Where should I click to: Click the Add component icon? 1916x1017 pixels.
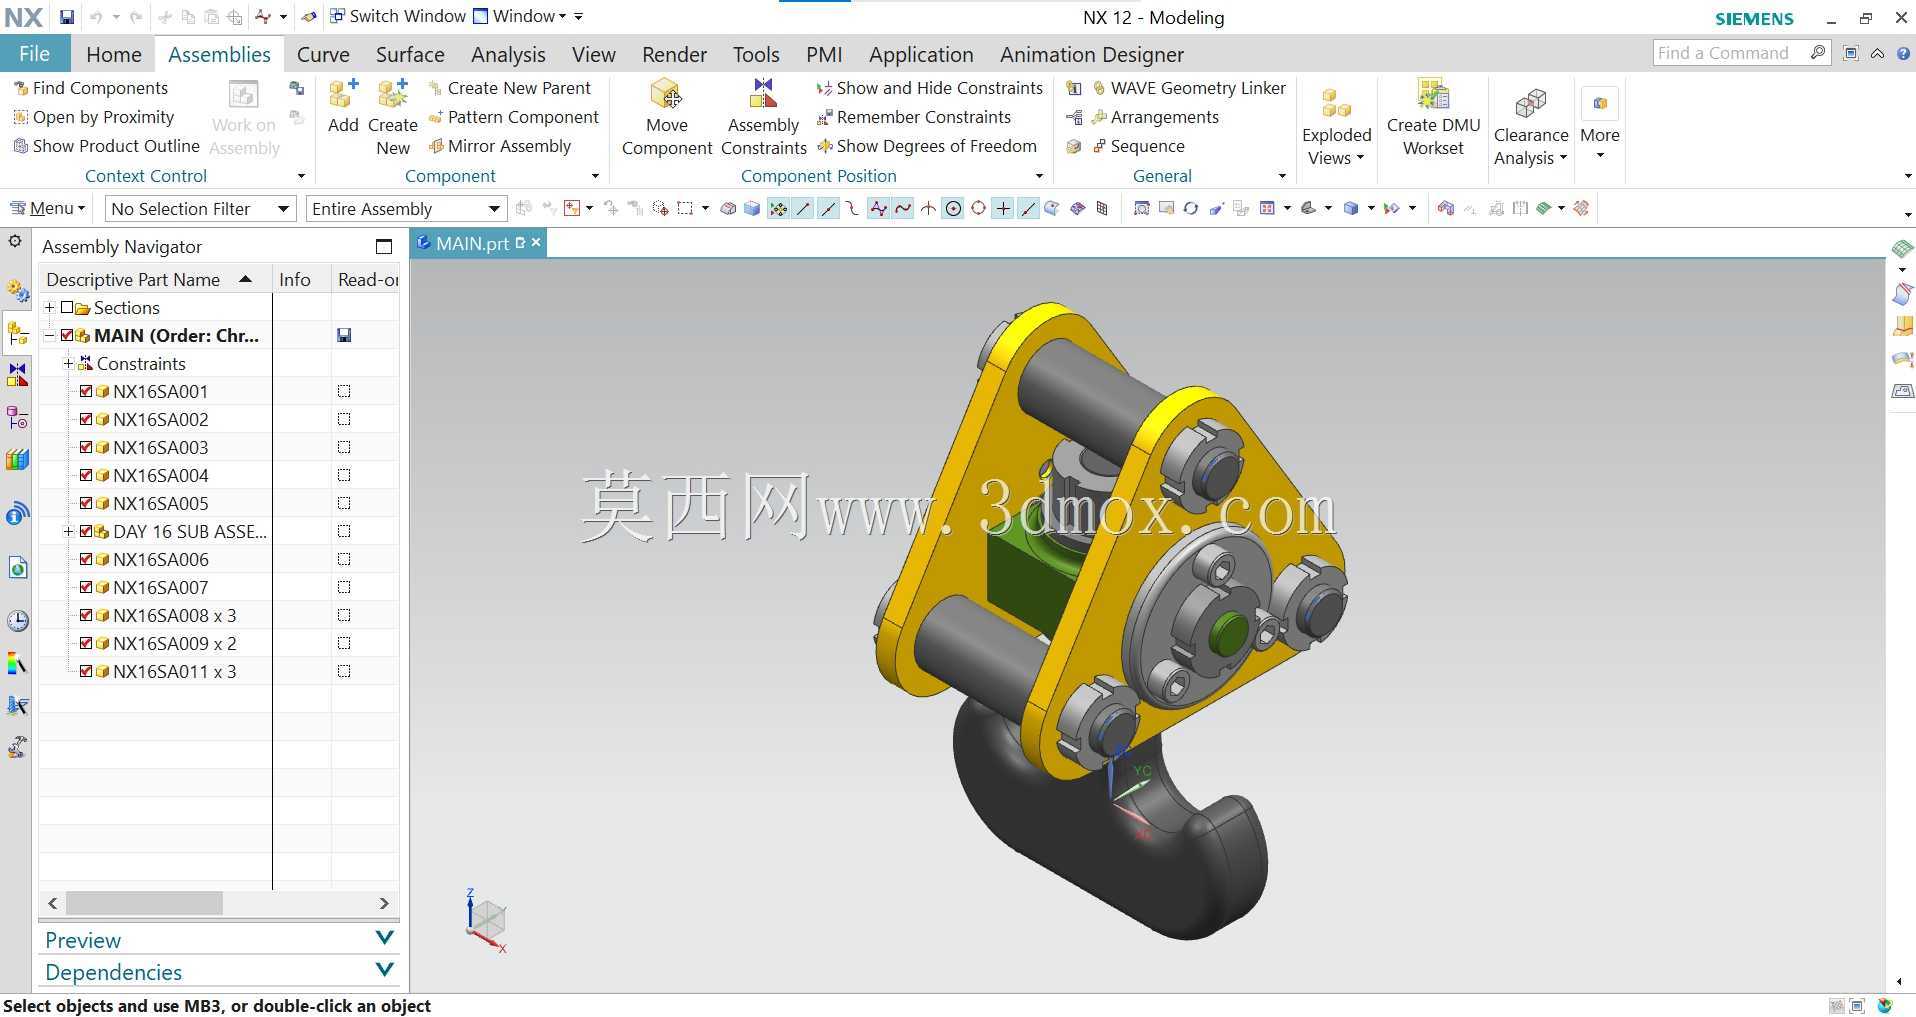point(343,94)
